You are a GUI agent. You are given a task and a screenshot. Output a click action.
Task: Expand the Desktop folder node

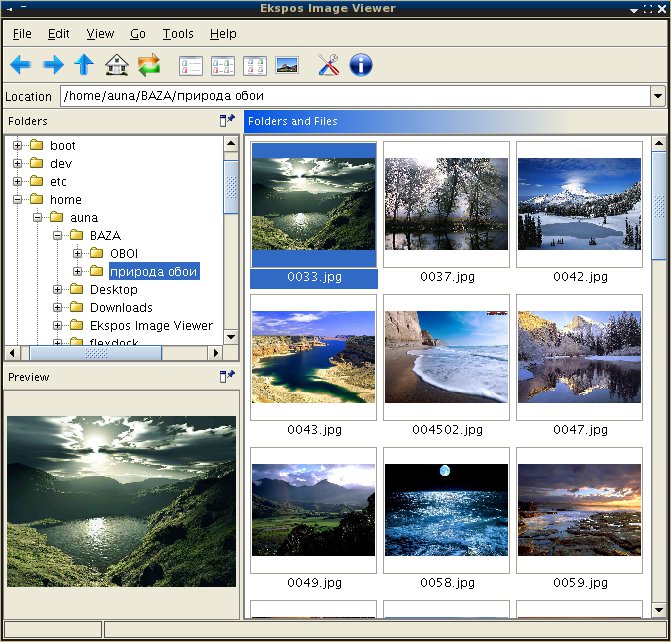(57, 289)
